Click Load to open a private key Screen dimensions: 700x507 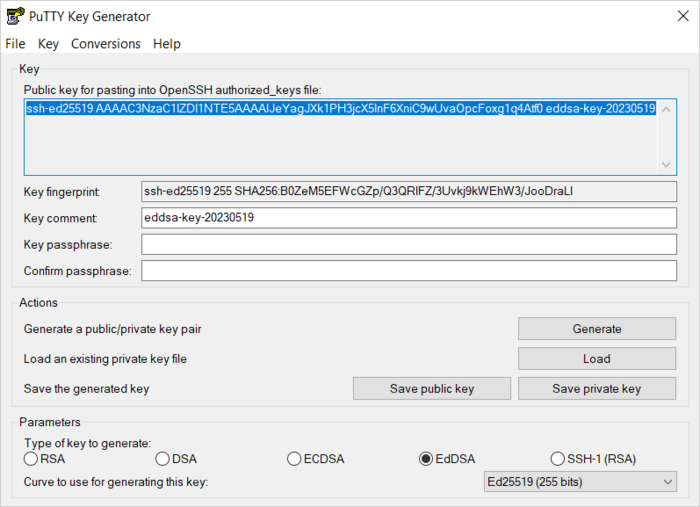(596, 358)
